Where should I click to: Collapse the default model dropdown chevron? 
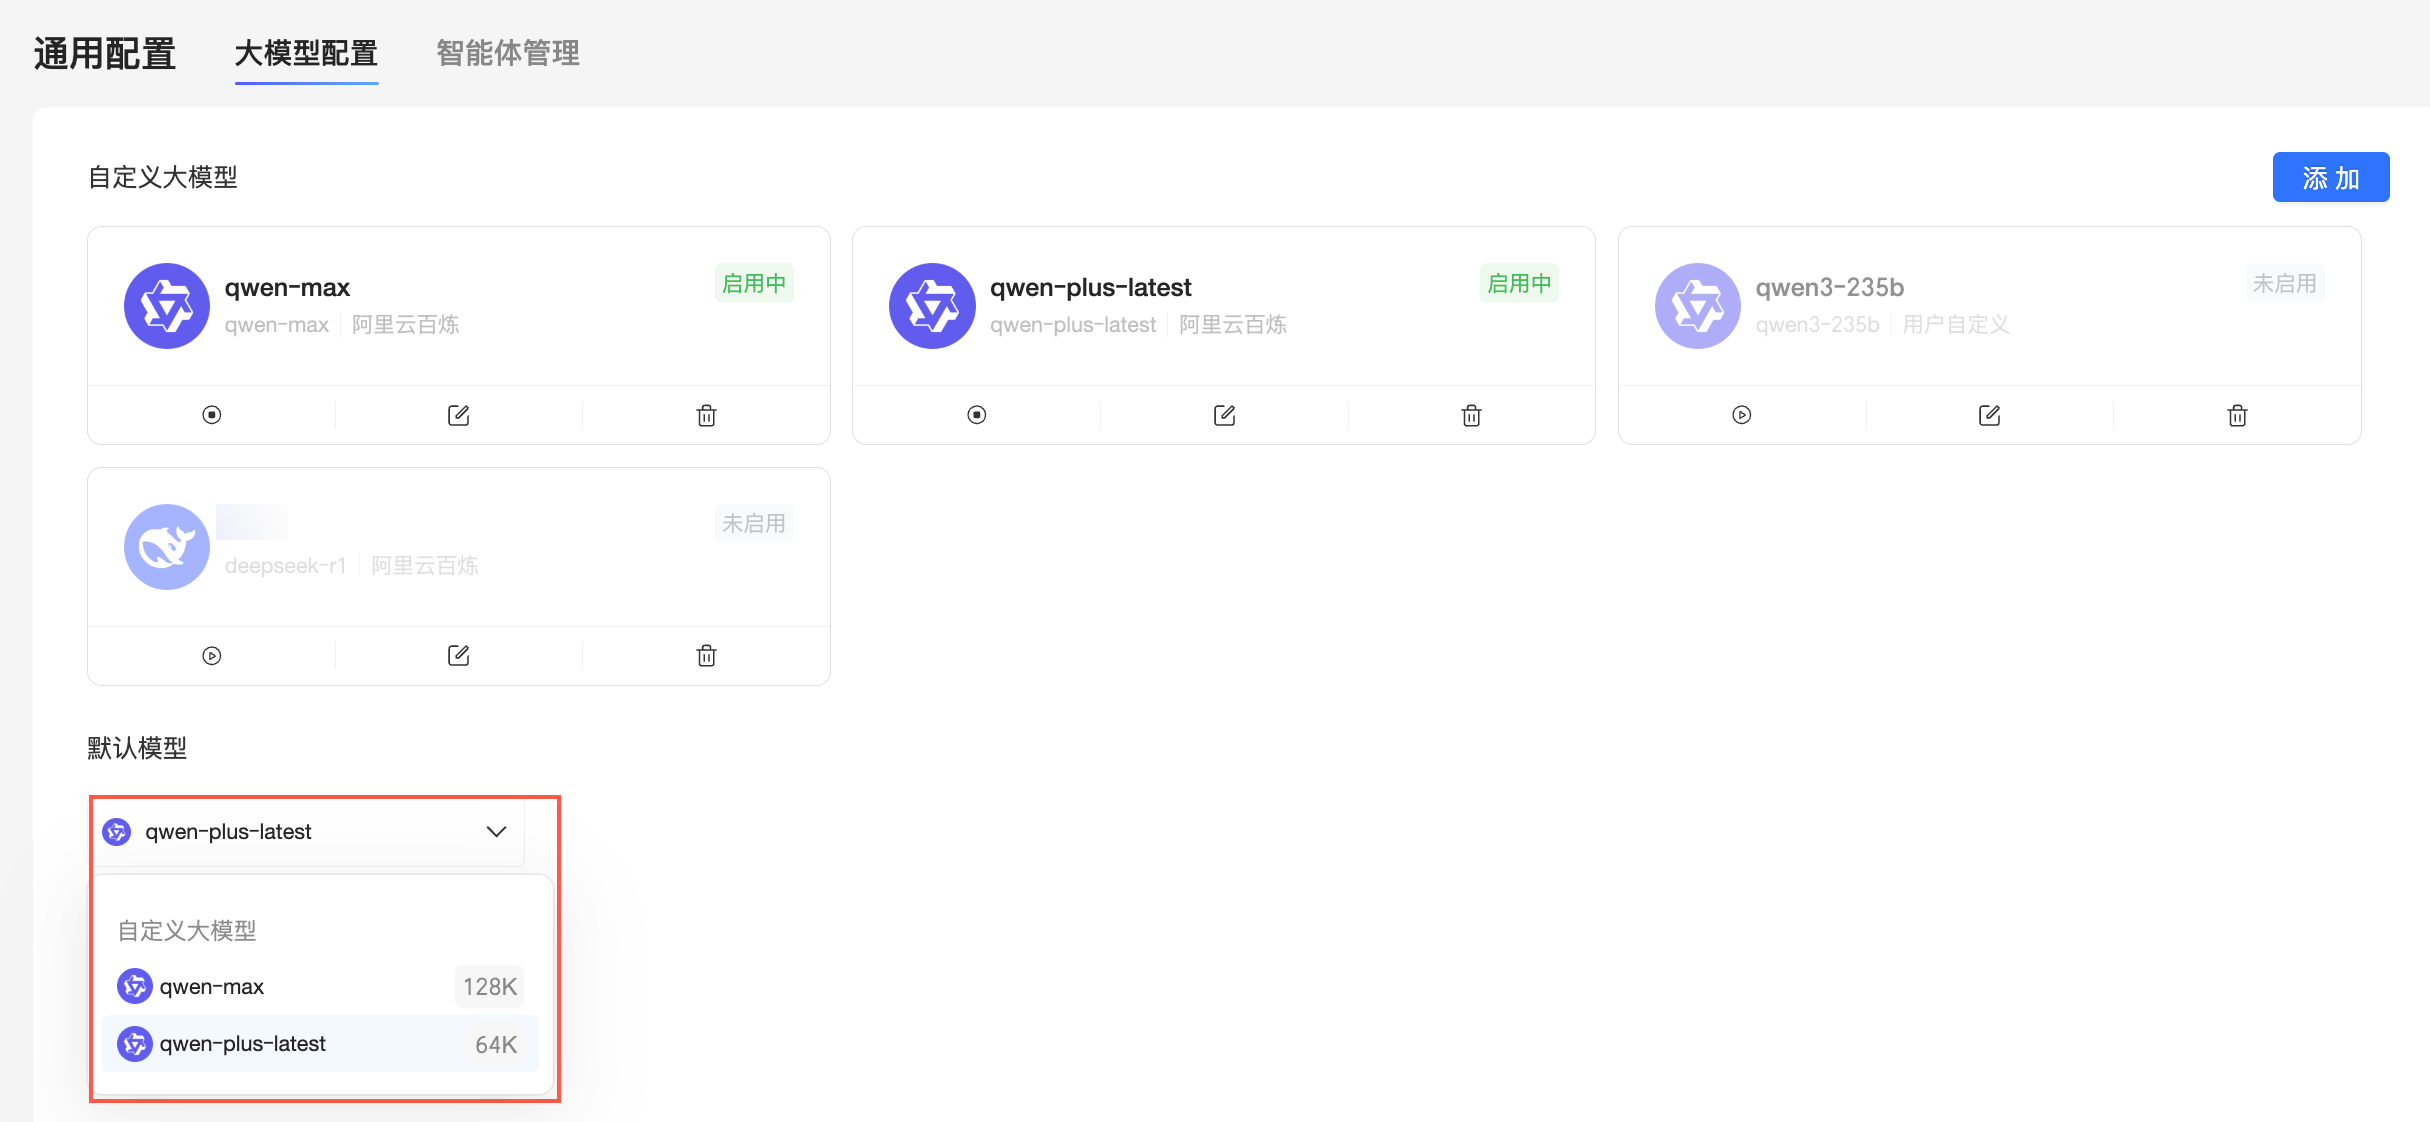pyautogui.click(x=496, y=832)
